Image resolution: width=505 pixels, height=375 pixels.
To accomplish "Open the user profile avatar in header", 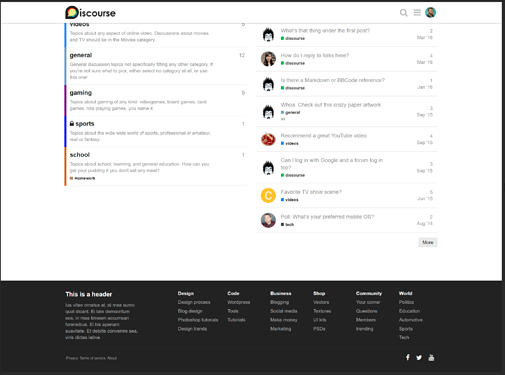I will 430,13.
